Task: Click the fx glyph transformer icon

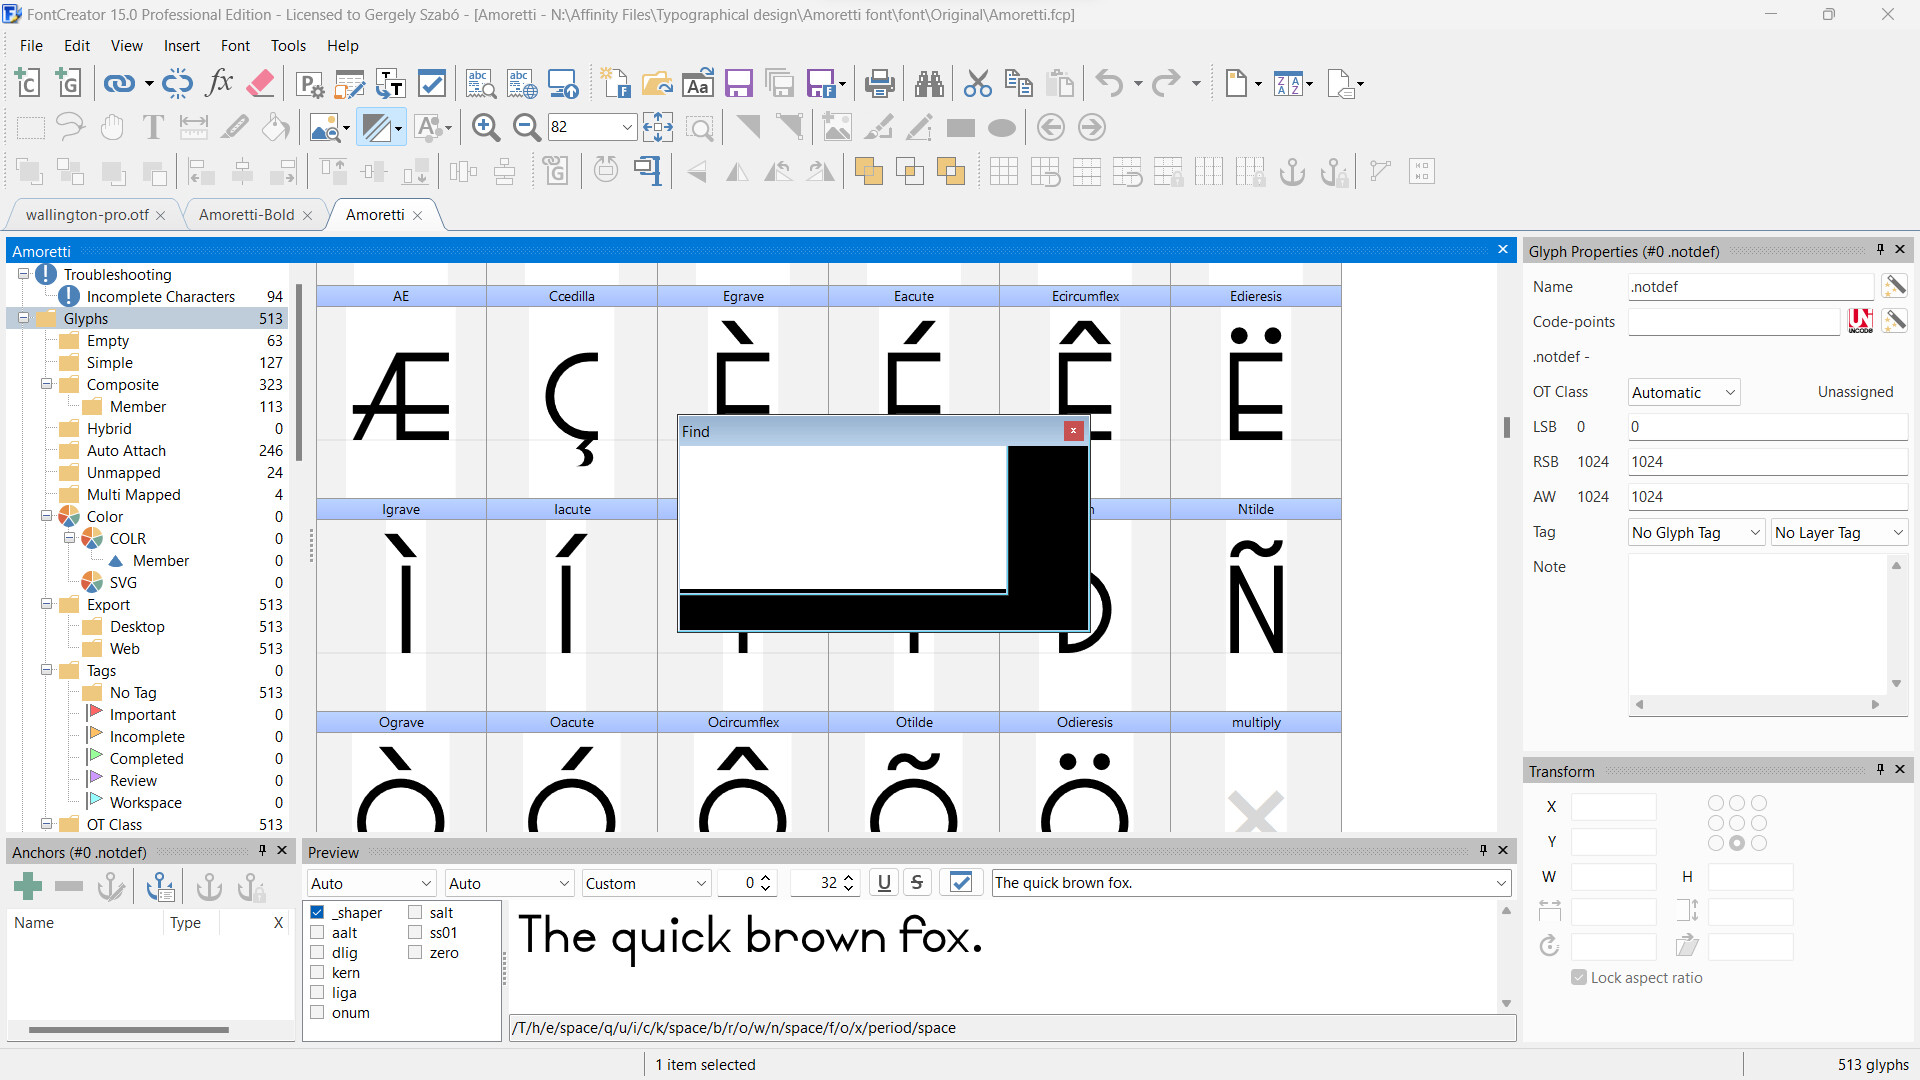Action: click(218, 83)
